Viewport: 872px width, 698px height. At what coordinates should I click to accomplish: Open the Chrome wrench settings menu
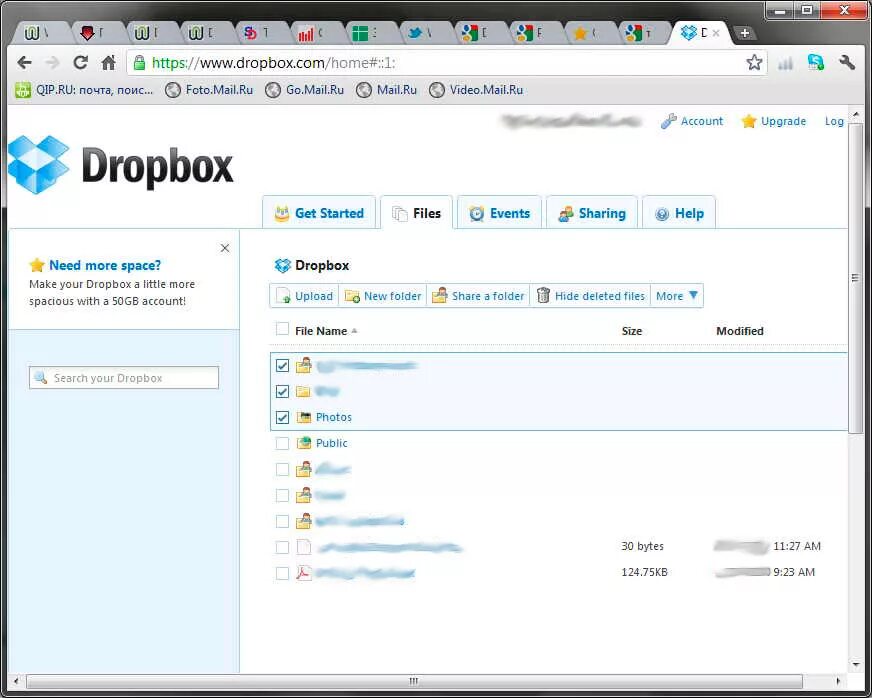(846, 62)
